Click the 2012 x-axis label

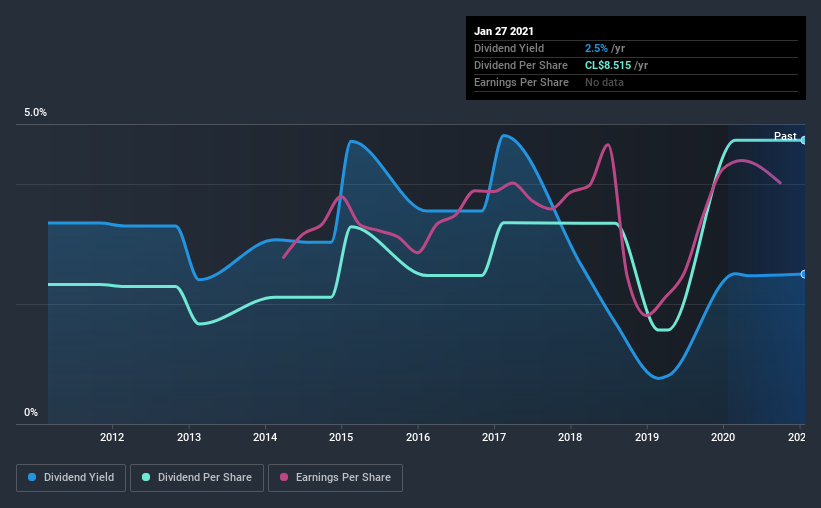click(x=112, y=437)
